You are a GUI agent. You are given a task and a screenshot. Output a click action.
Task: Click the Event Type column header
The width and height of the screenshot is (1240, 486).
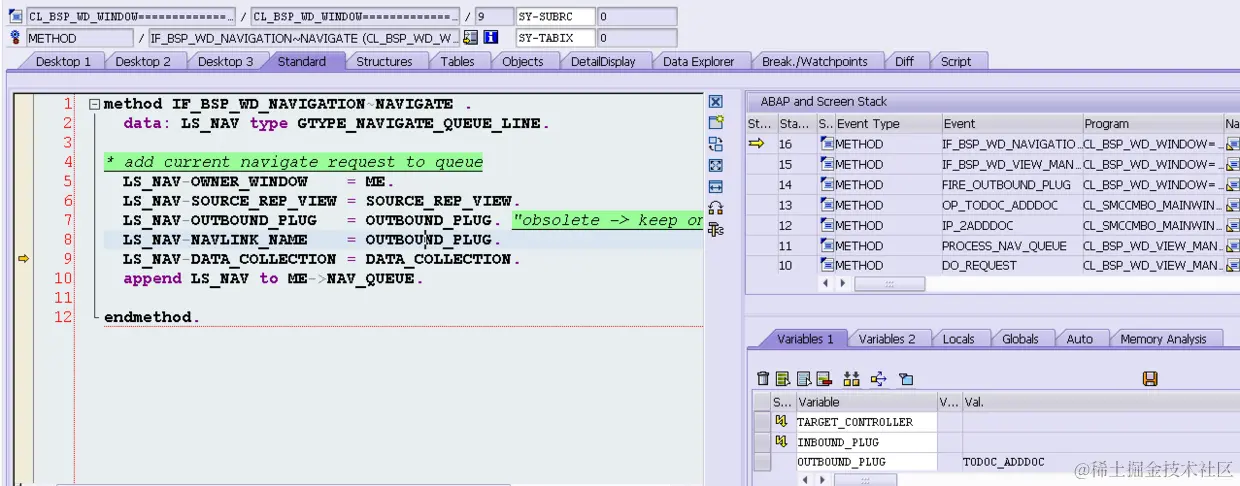[x=887, y=124]
